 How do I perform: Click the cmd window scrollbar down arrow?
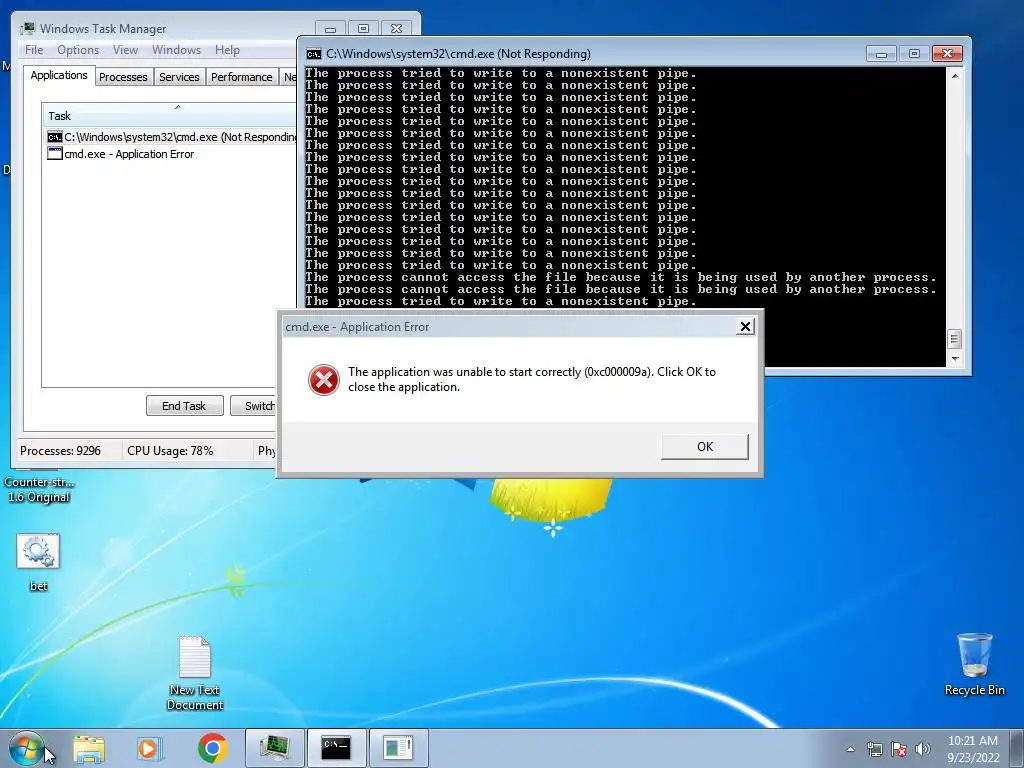pyautogui.click(x=955, y=359)
